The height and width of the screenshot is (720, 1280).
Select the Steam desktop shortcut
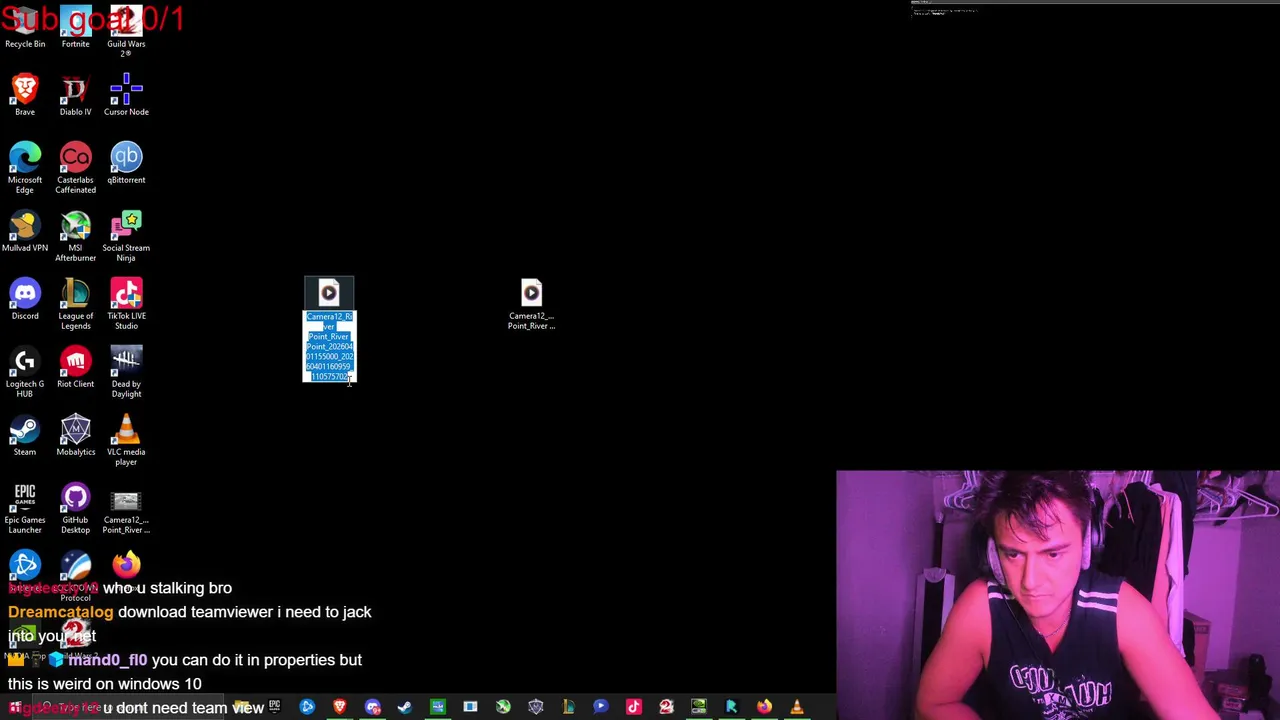25,435
